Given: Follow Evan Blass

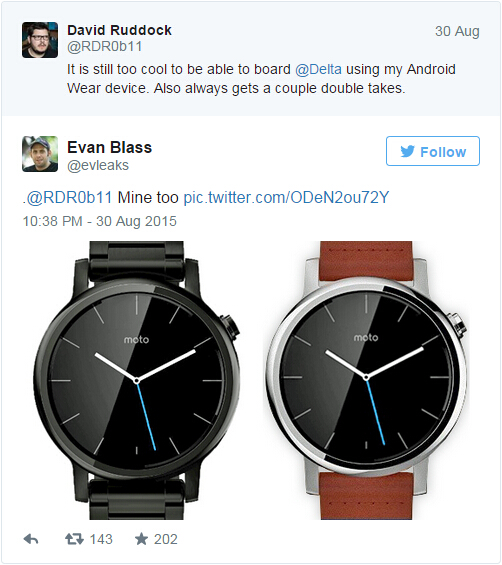Looking at the screenshot, I should point(433,151).
